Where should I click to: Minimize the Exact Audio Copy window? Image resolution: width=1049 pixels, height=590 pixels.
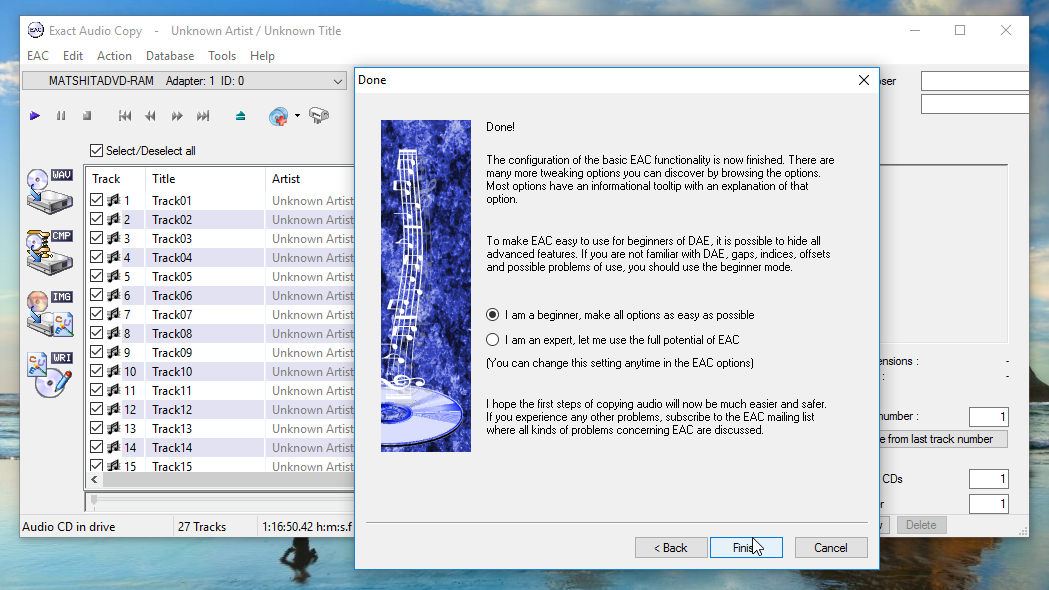(x=915, y=30)
